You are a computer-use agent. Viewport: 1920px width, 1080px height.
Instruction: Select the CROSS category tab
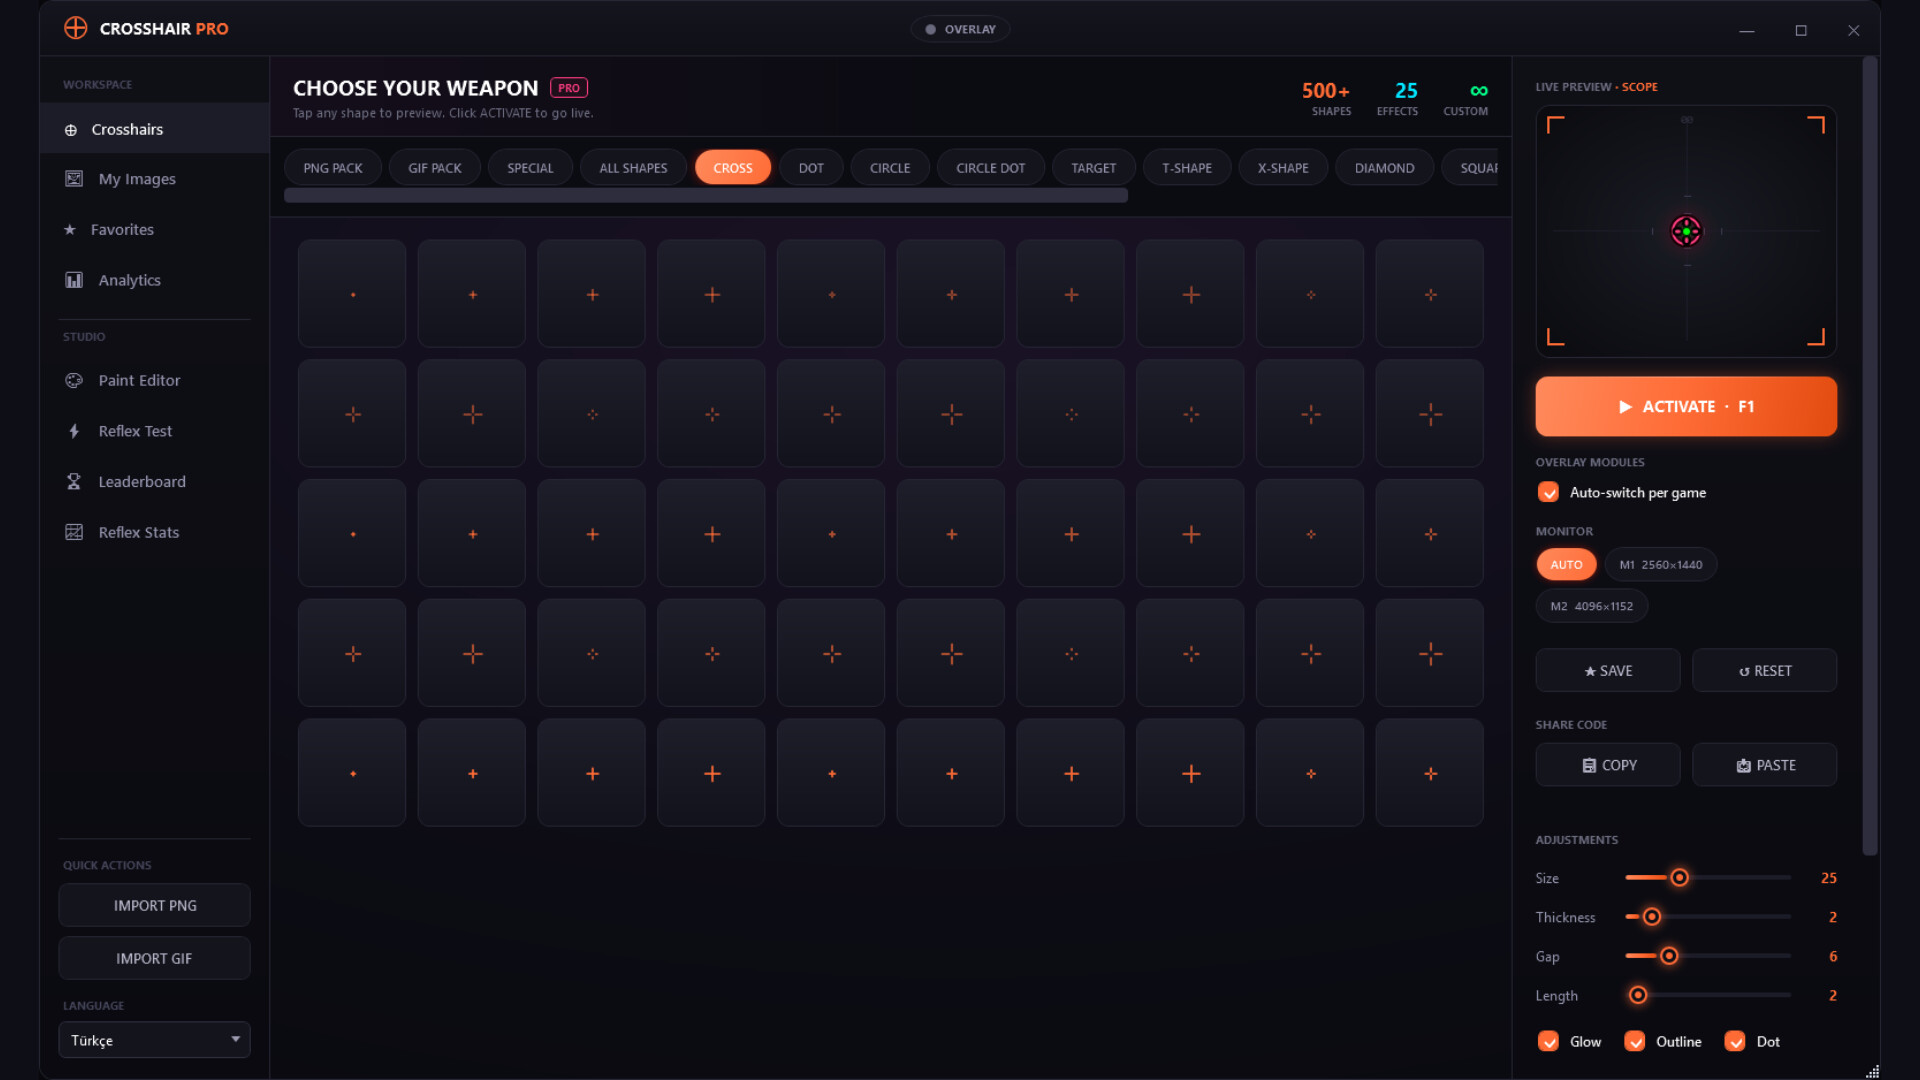tap(733, 168)
